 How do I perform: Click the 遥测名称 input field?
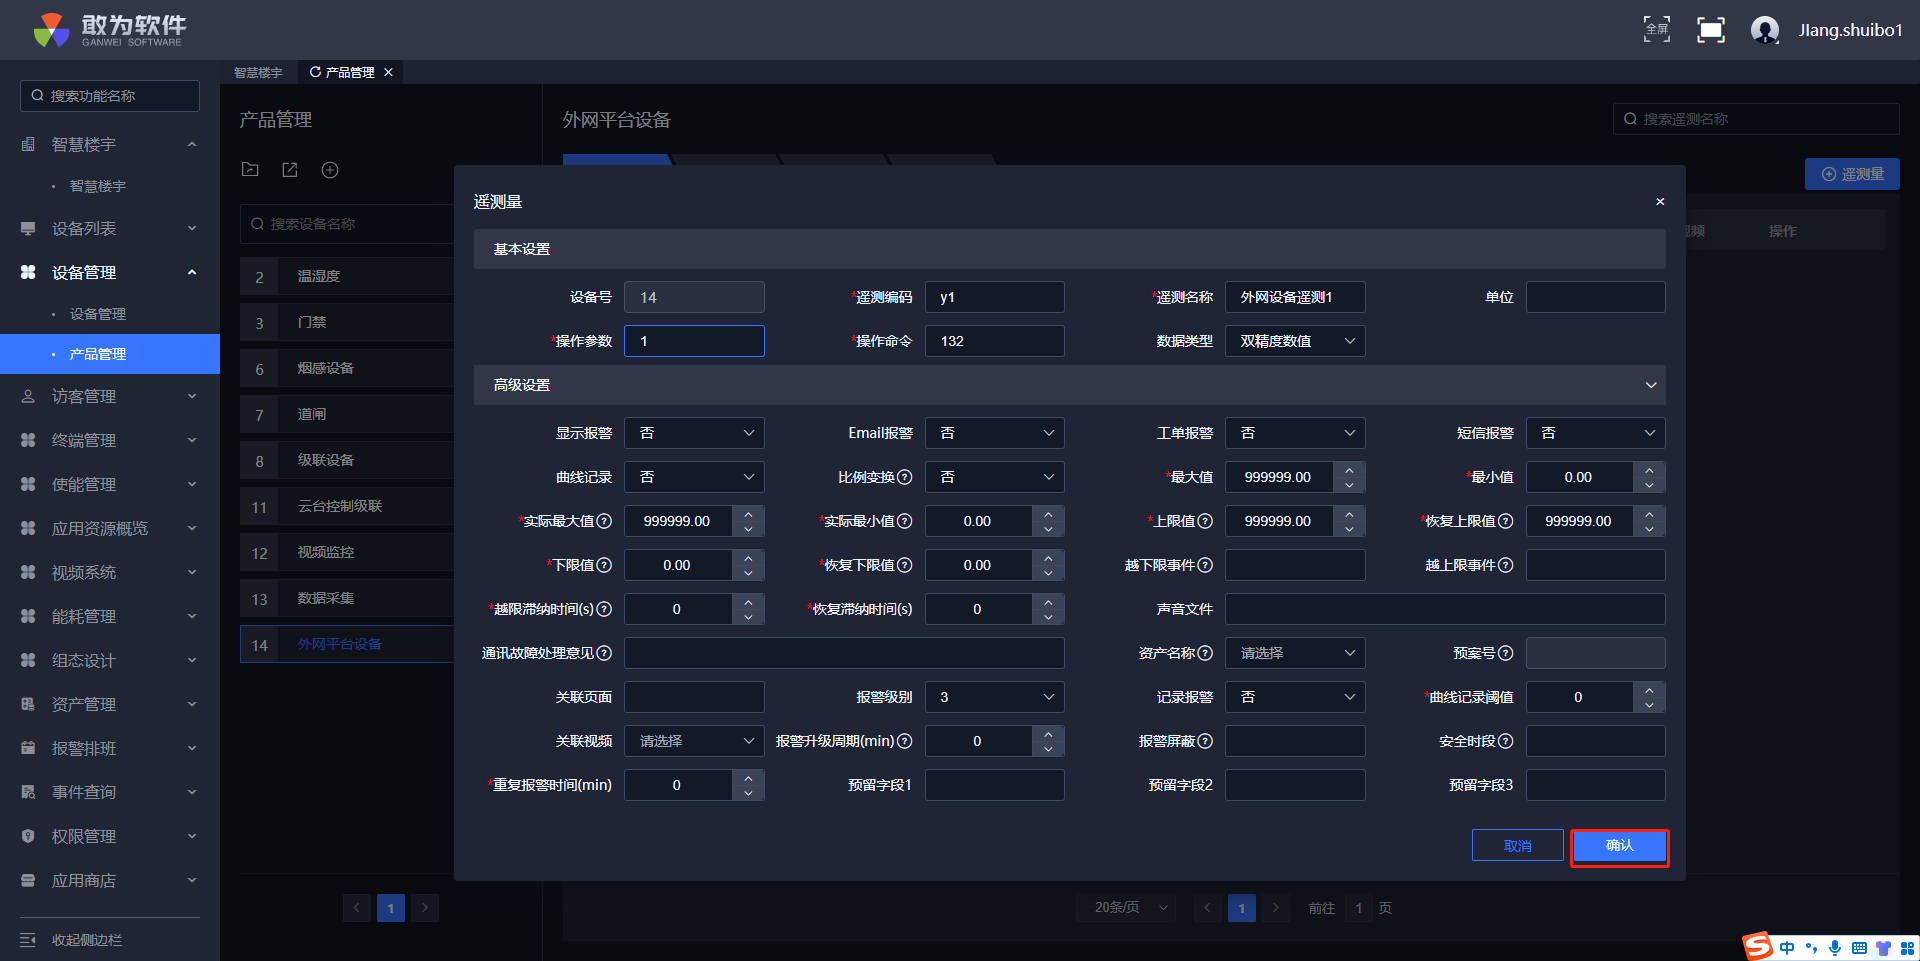[x=1295, y=297]
